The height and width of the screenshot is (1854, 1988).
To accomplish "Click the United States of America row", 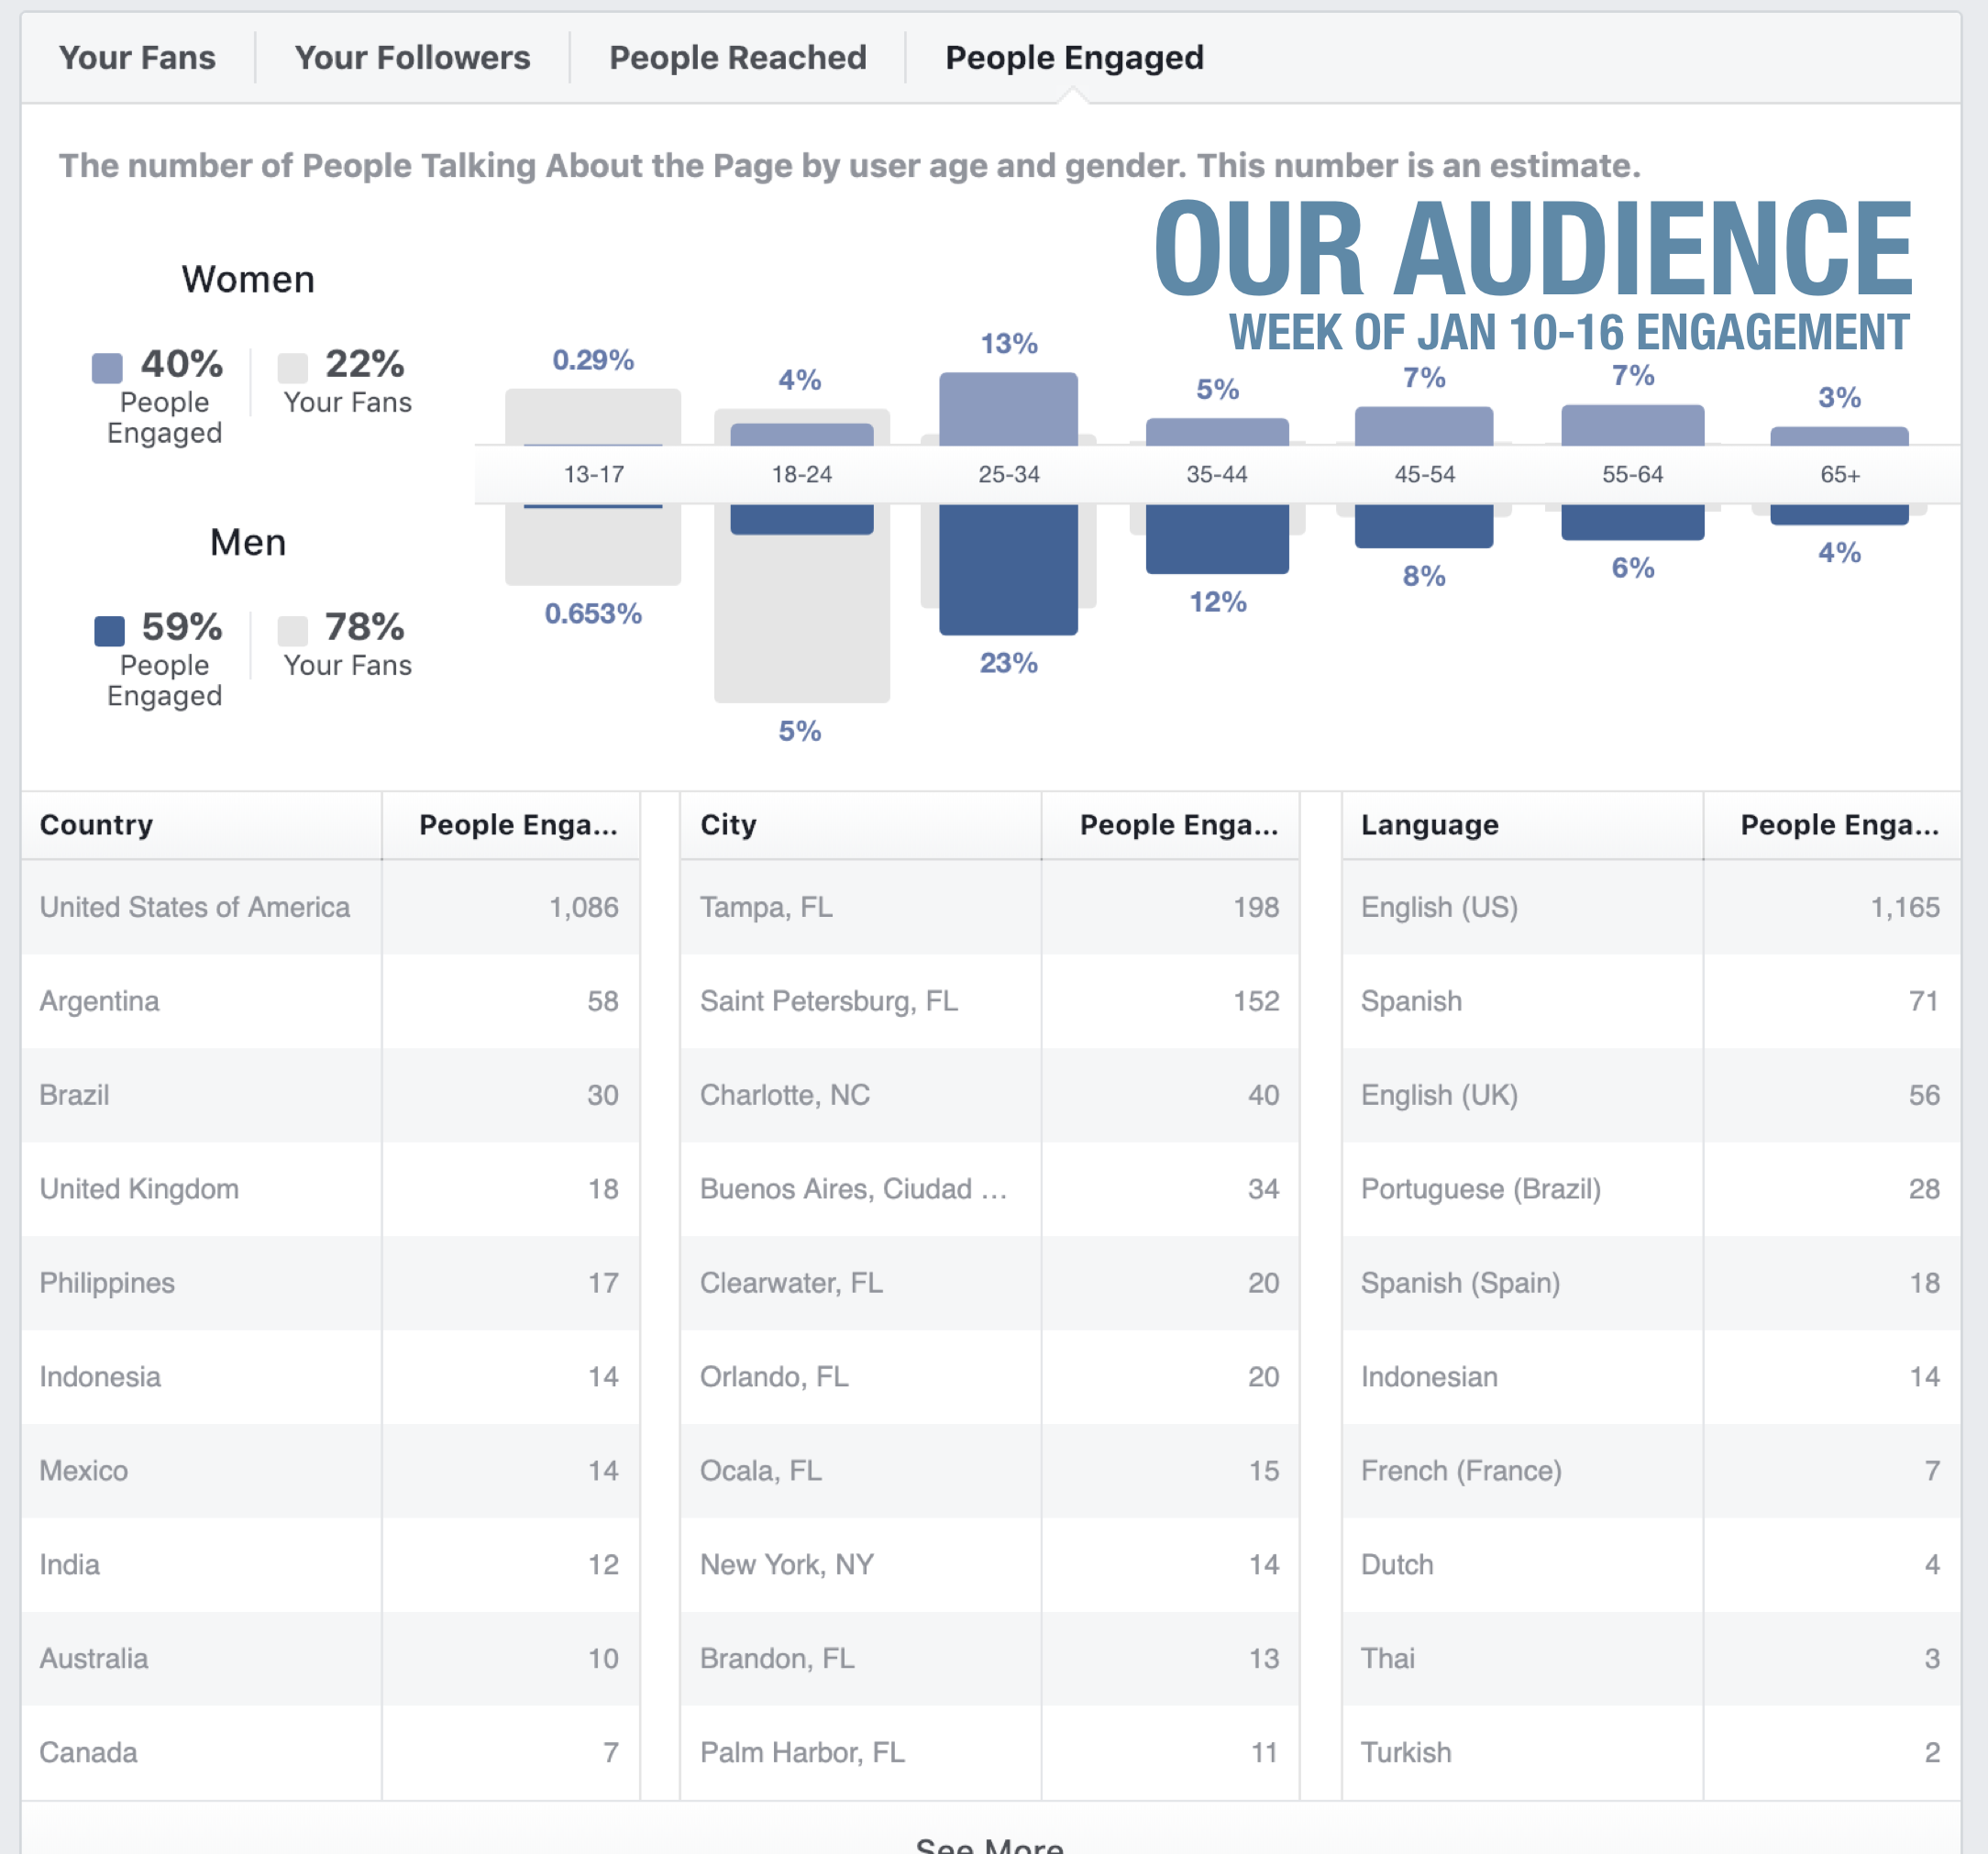I will 330,907.
